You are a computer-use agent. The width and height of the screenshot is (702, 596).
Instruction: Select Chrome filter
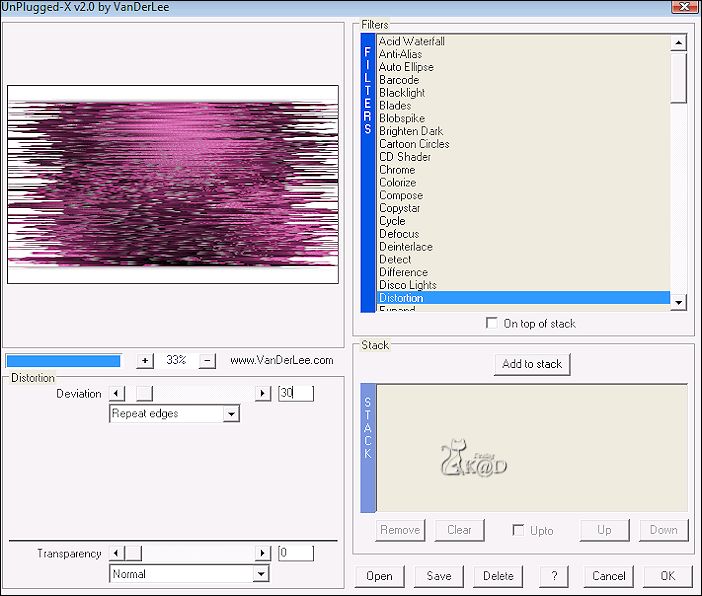523,170
